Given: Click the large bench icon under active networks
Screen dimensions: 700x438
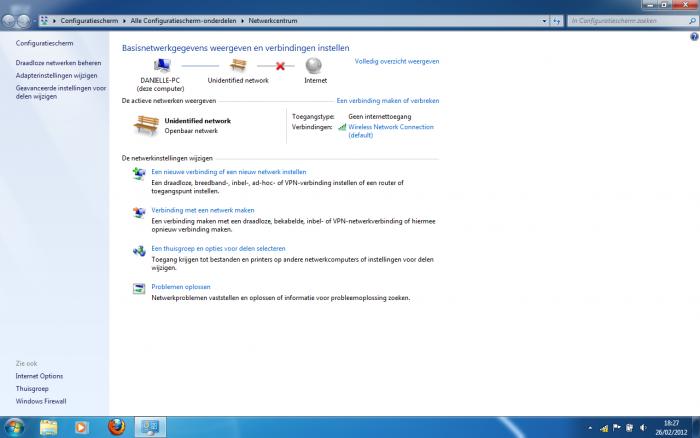Looking at the screenshot, I should coord(146,125).
